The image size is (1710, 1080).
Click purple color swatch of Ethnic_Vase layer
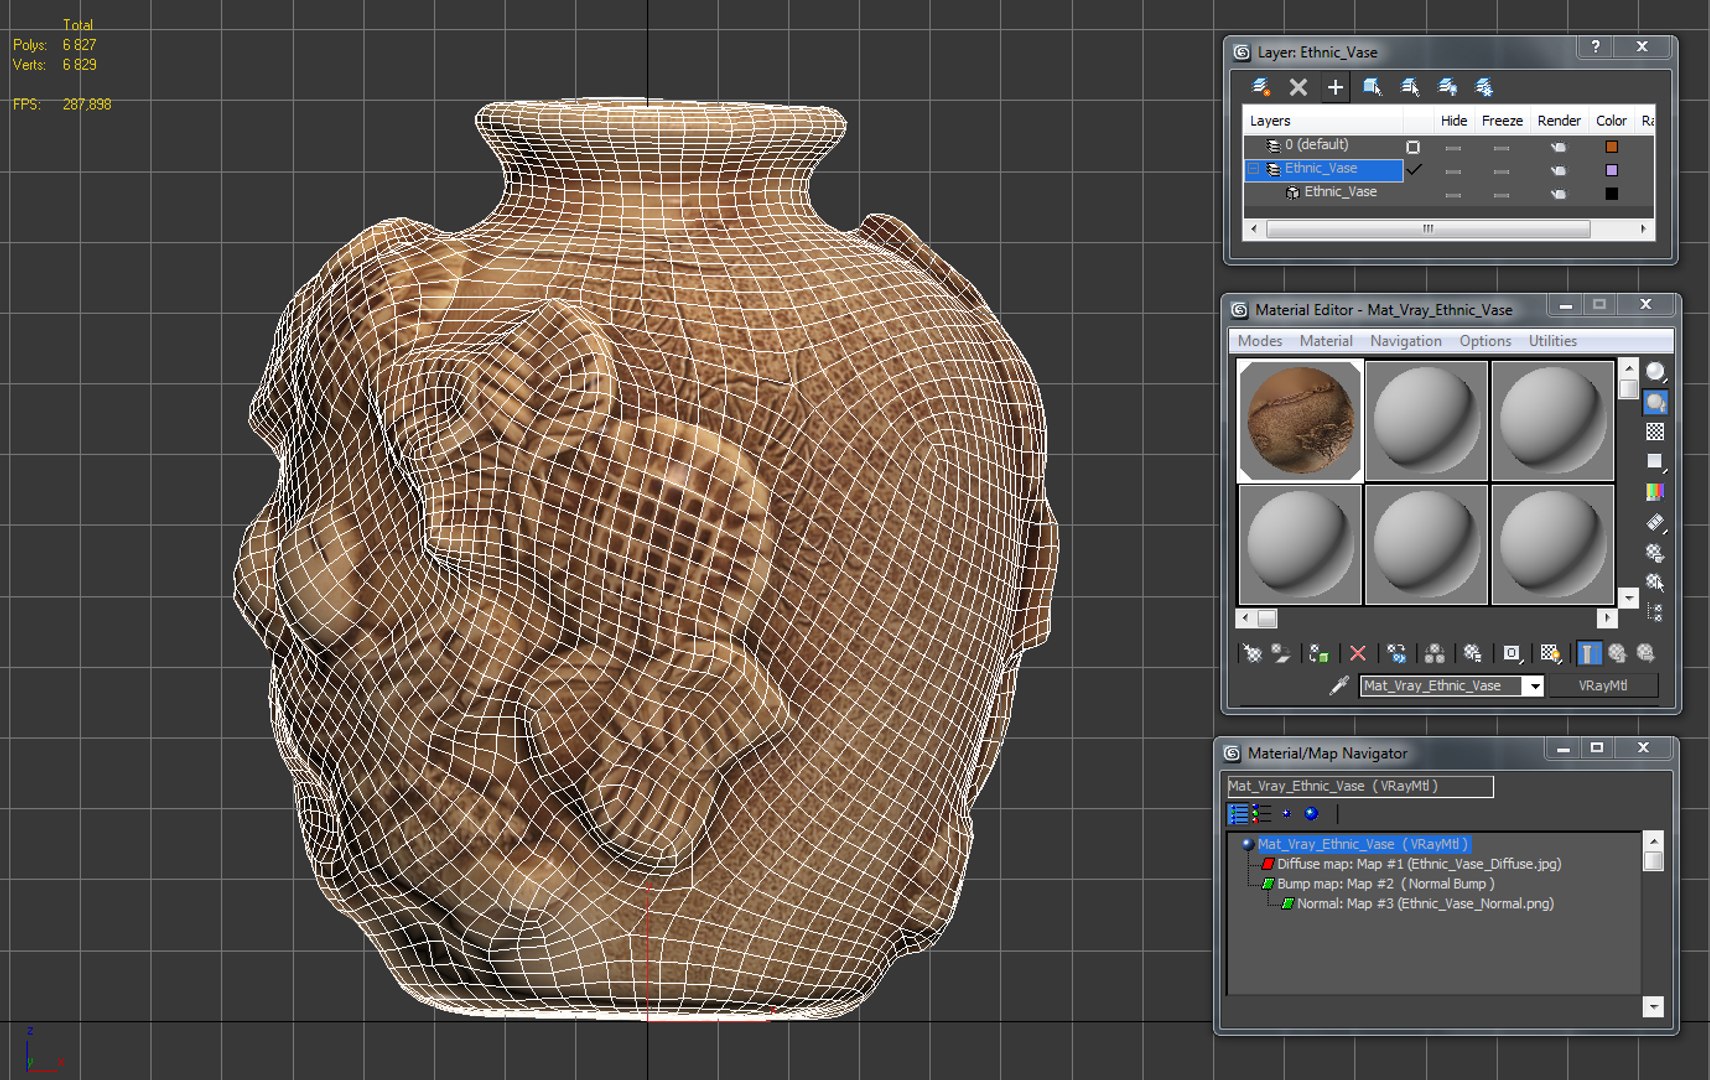(x=1611, y=170)
